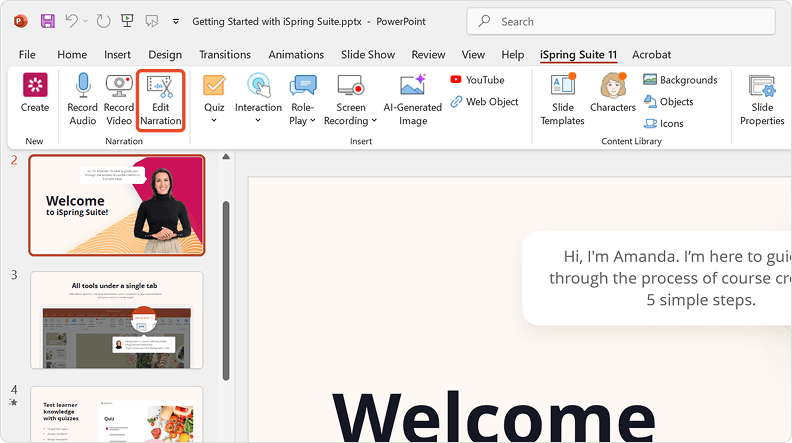Undo the last action
Screen dimensions: 792x443
click(x=72, y=21)
